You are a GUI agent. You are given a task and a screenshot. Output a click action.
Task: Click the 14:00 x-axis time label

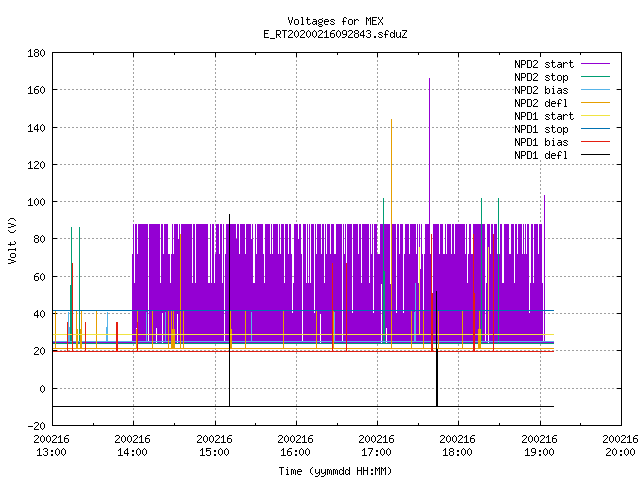(133, 453)
